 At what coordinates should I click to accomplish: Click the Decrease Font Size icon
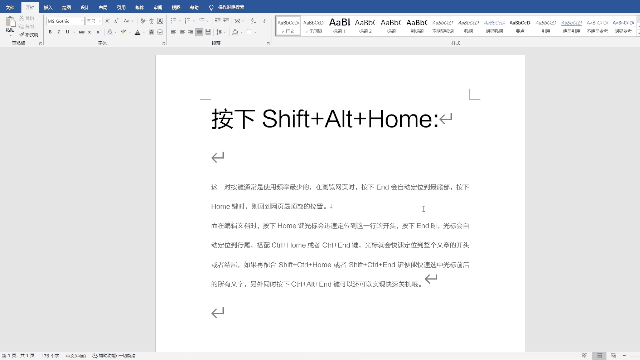point(116,21)
